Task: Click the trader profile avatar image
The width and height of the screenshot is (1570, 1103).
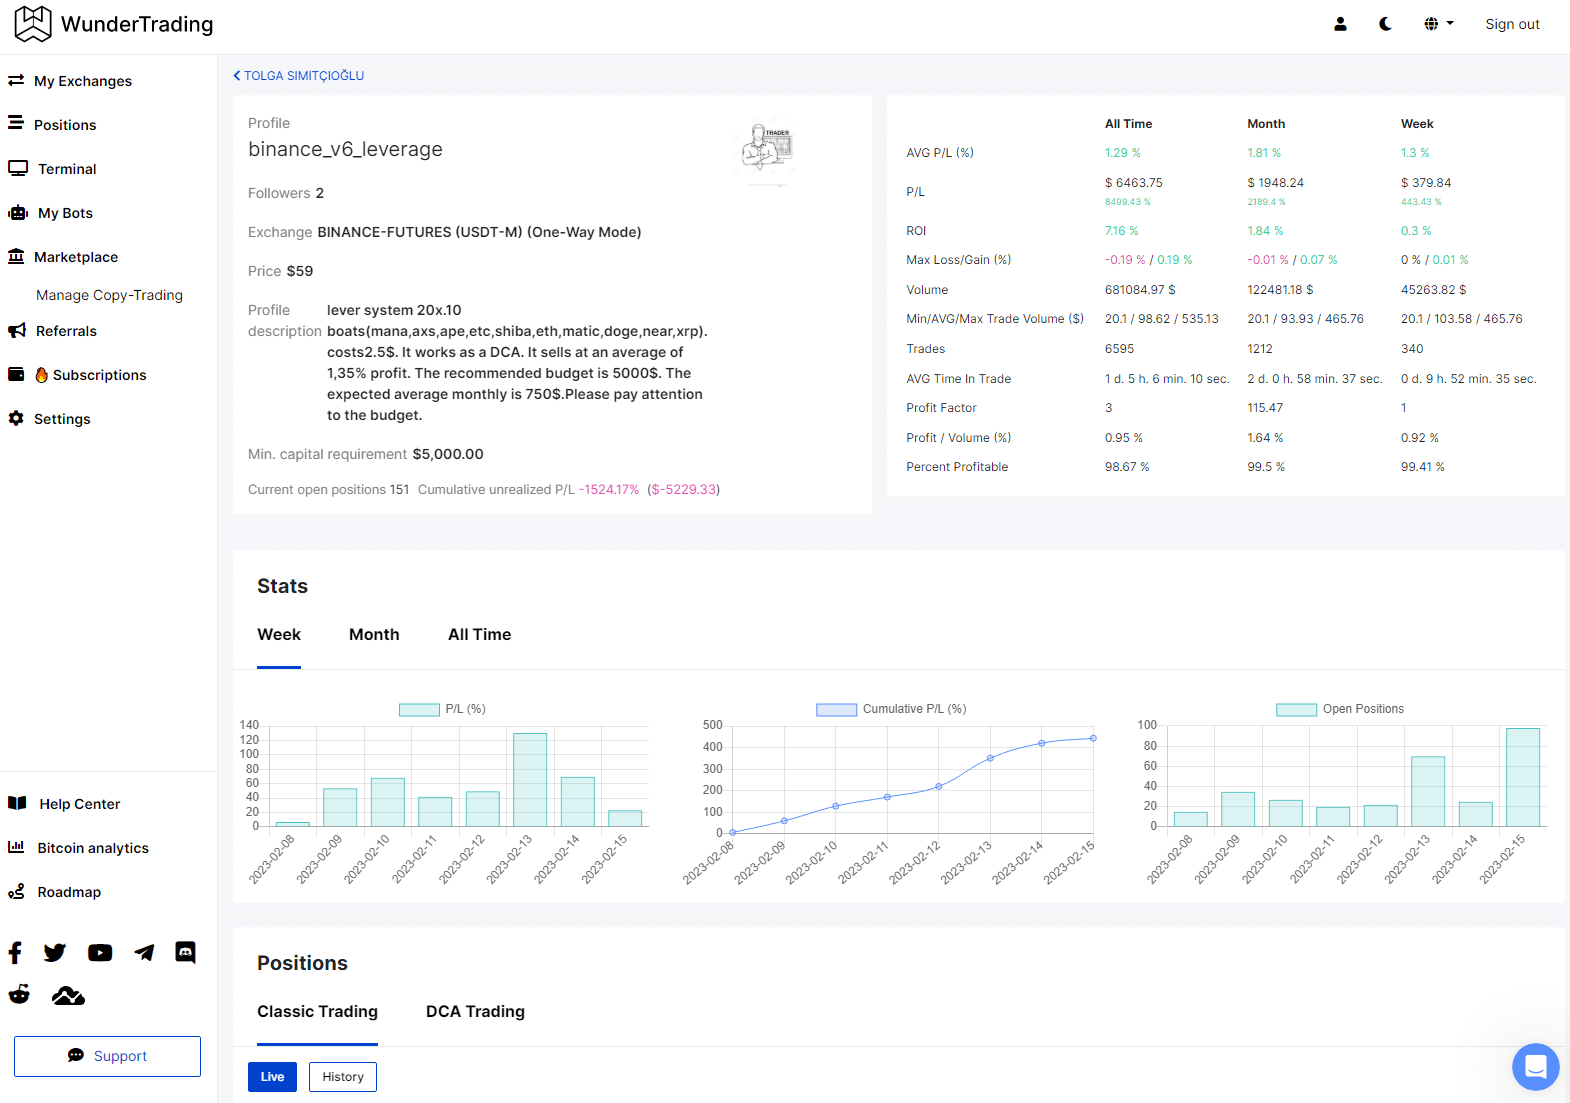Action: [x=767, y=150]
